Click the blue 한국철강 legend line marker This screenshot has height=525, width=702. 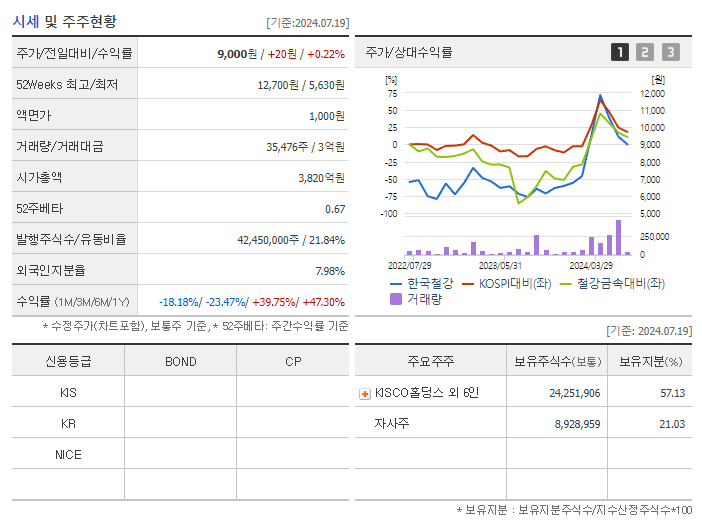click(x=396, y=284)
